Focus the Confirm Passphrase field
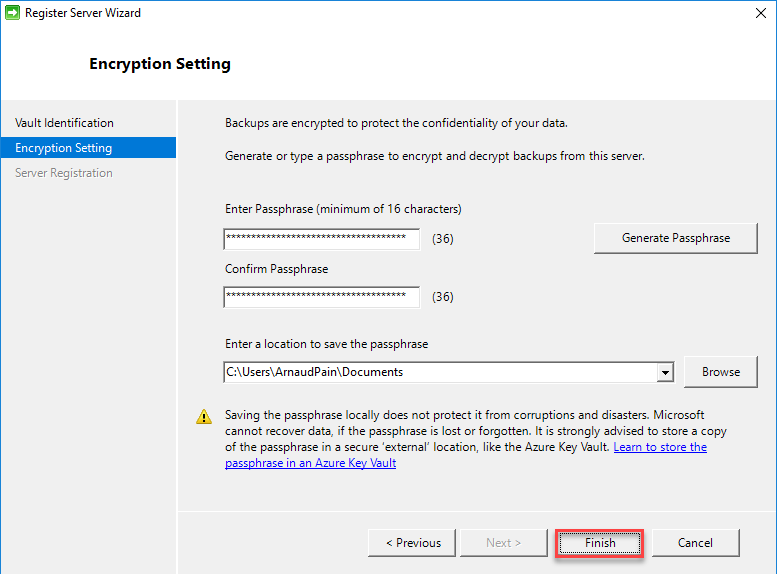This screenshot has width=777, height=574. (321, 297)
